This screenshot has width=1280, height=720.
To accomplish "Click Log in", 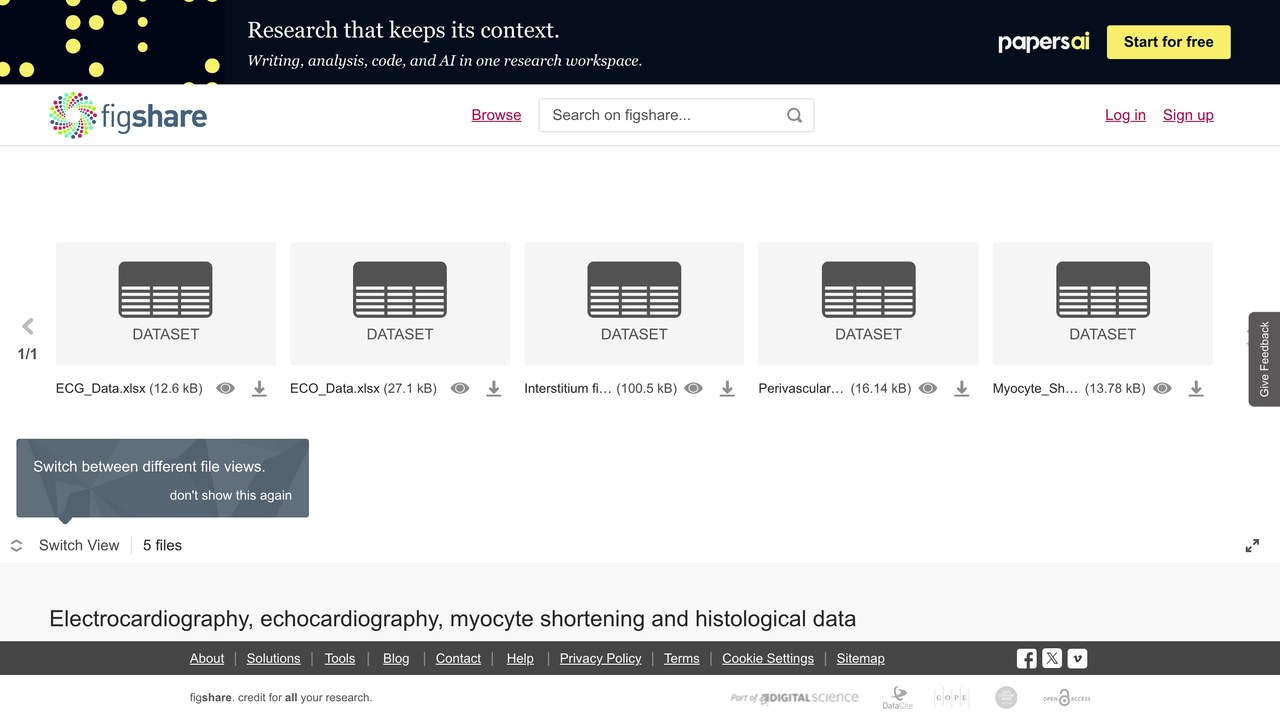I will [1125, 115].
